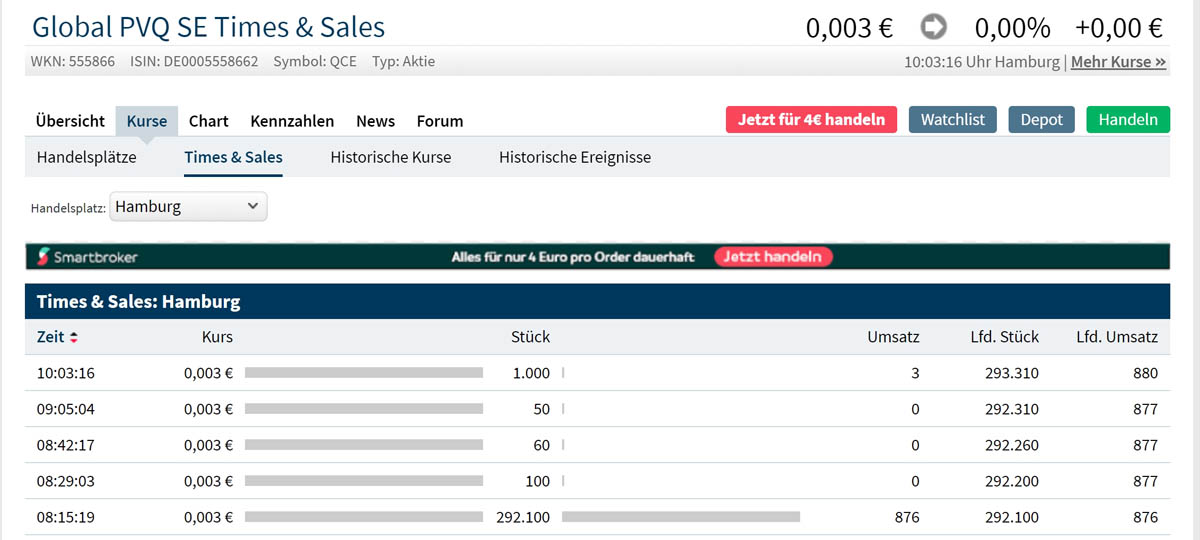Show Historische Kurse sub-tab
This screenshot has height=540, width=1200.
[x=390, y=157]
